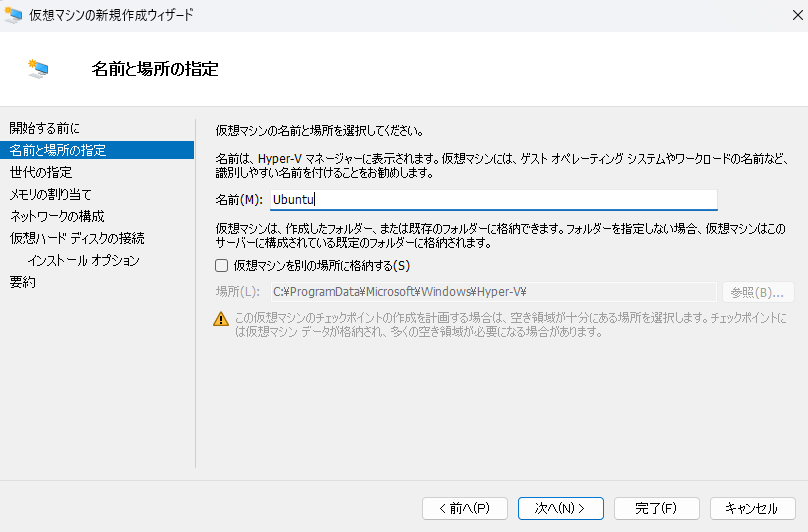Go to the 要約 summary step
Viewport: 808px width, 532px height.
(23, 282)
